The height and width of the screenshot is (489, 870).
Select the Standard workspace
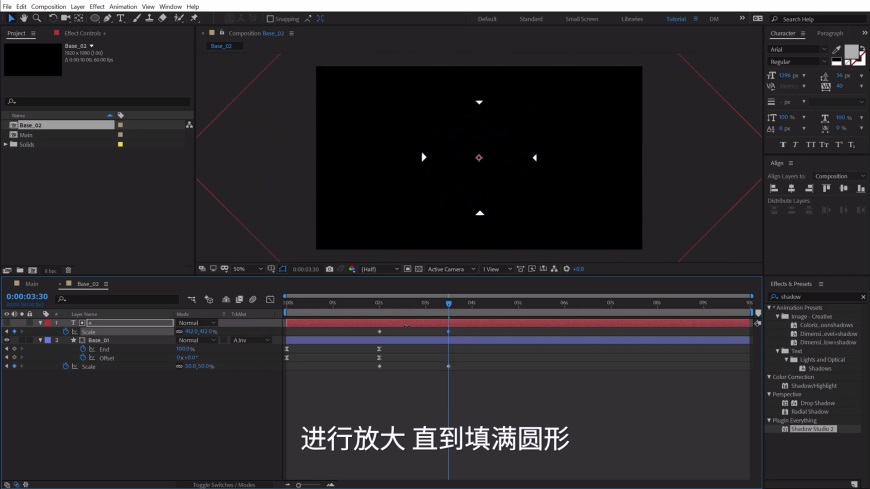point(531,19)
